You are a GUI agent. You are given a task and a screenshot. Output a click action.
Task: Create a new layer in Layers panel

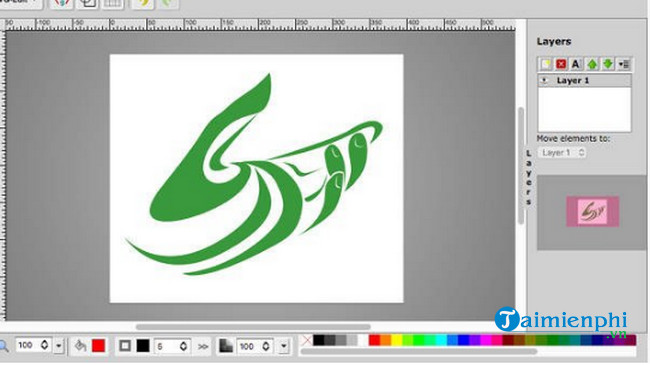[x=546, y=64]
